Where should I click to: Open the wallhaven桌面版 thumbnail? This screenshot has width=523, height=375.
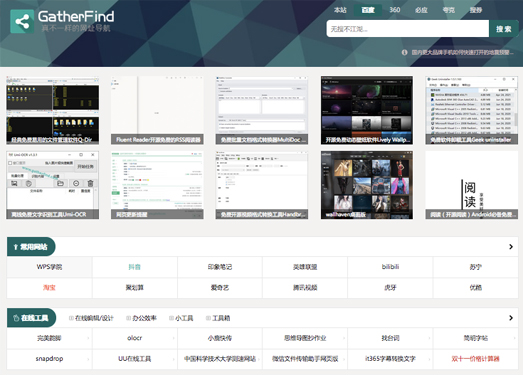pyautogui.click(x=367, y=185)
